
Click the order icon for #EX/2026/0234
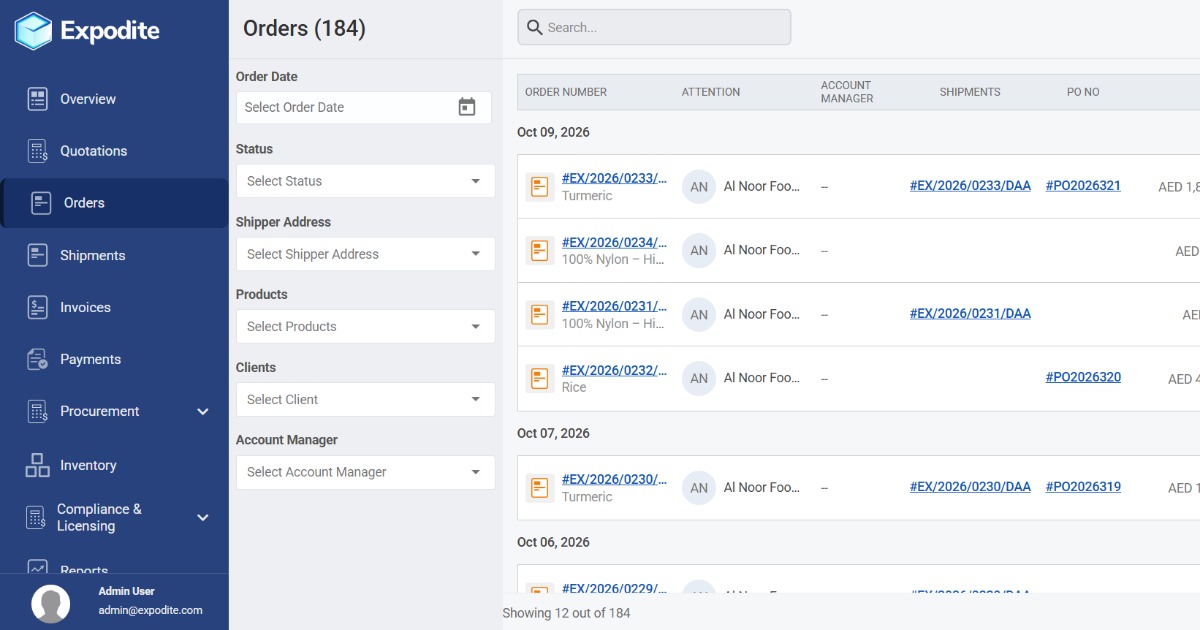pos(540,251)
